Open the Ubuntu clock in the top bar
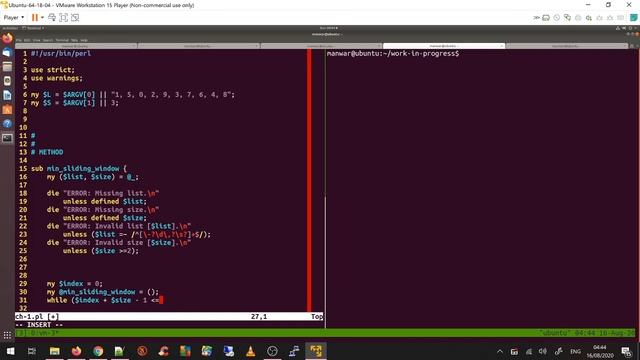Screen dimensions: 640x360 click(329, 28)
